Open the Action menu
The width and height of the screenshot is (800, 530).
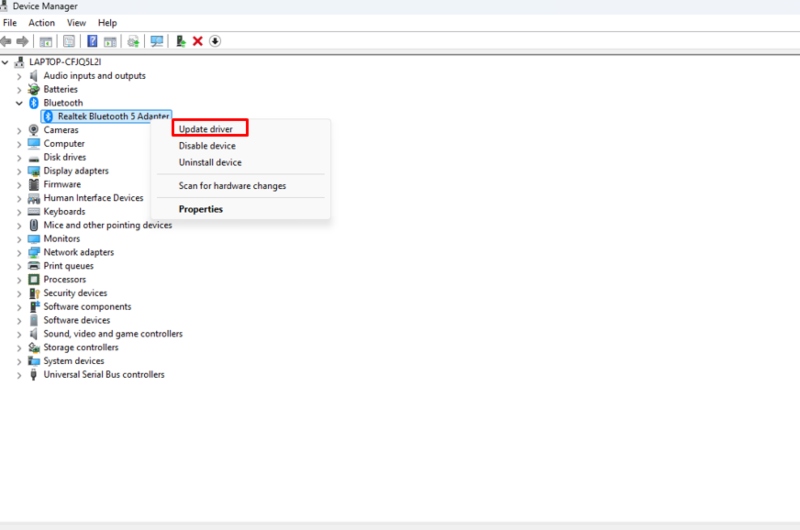42,23
